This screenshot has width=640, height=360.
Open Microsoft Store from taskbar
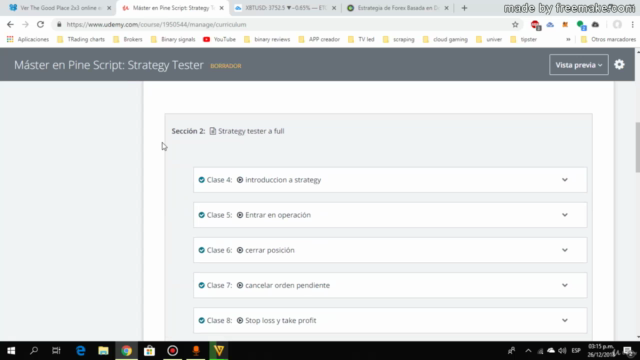[x=149, y=351]
